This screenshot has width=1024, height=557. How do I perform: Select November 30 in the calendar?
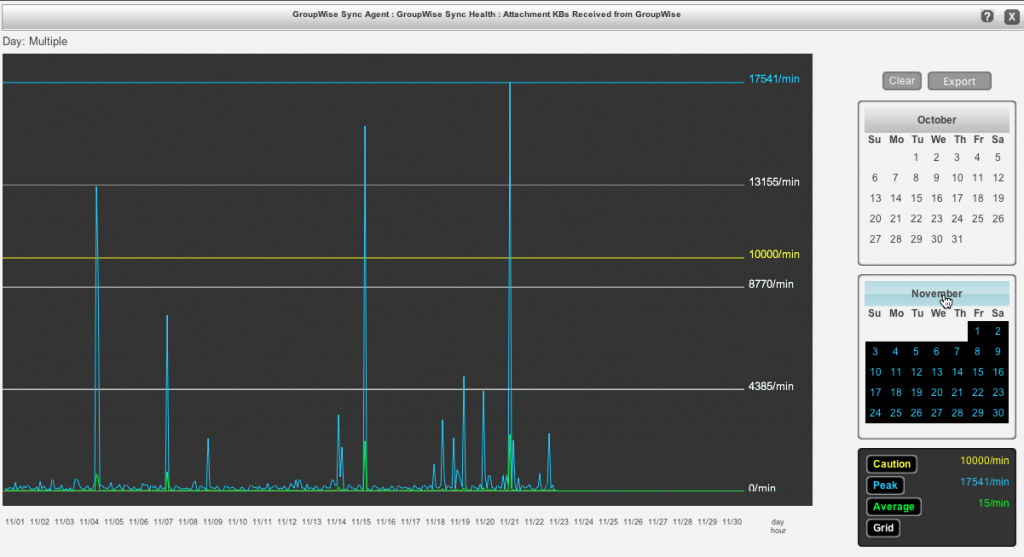[x=998, y=413]
